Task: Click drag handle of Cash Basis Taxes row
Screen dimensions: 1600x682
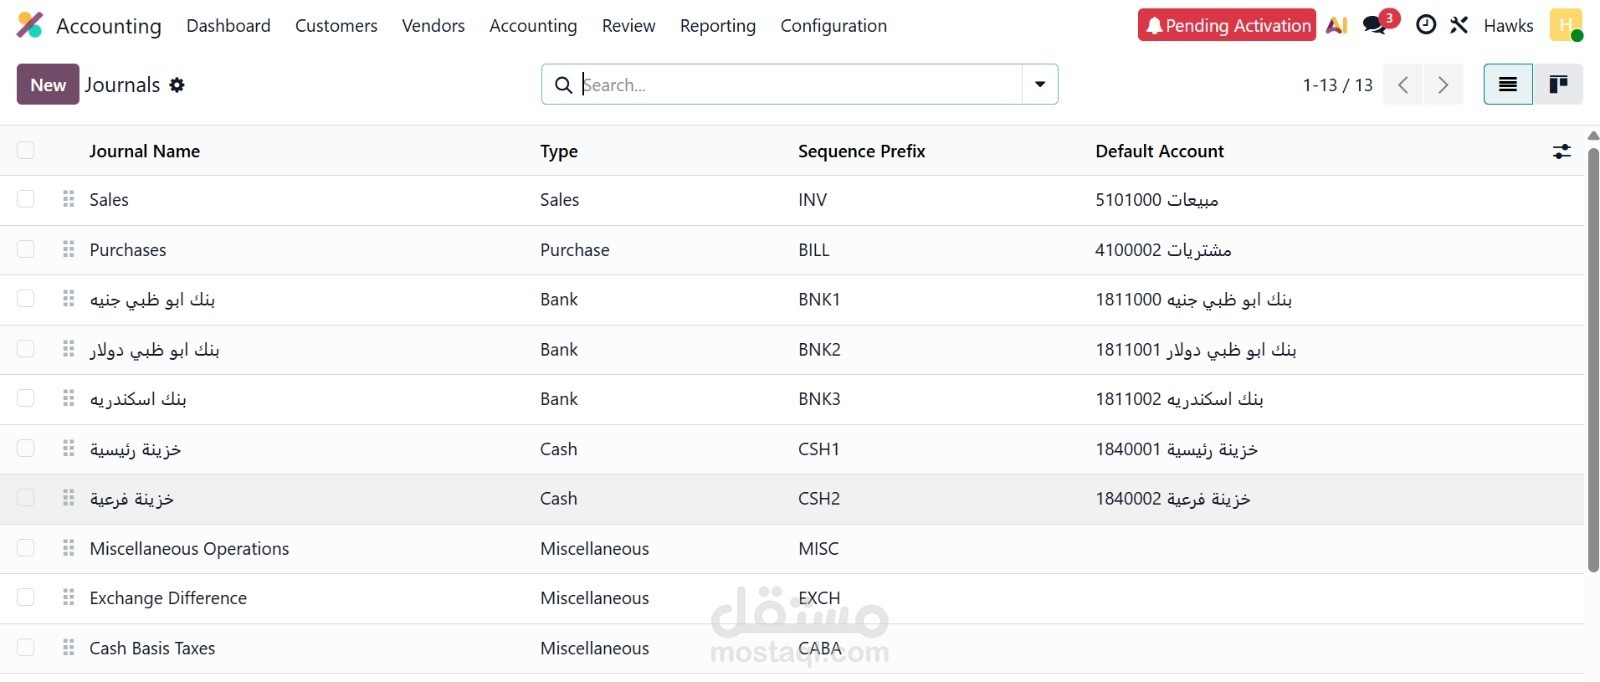Action: point(68,648)
